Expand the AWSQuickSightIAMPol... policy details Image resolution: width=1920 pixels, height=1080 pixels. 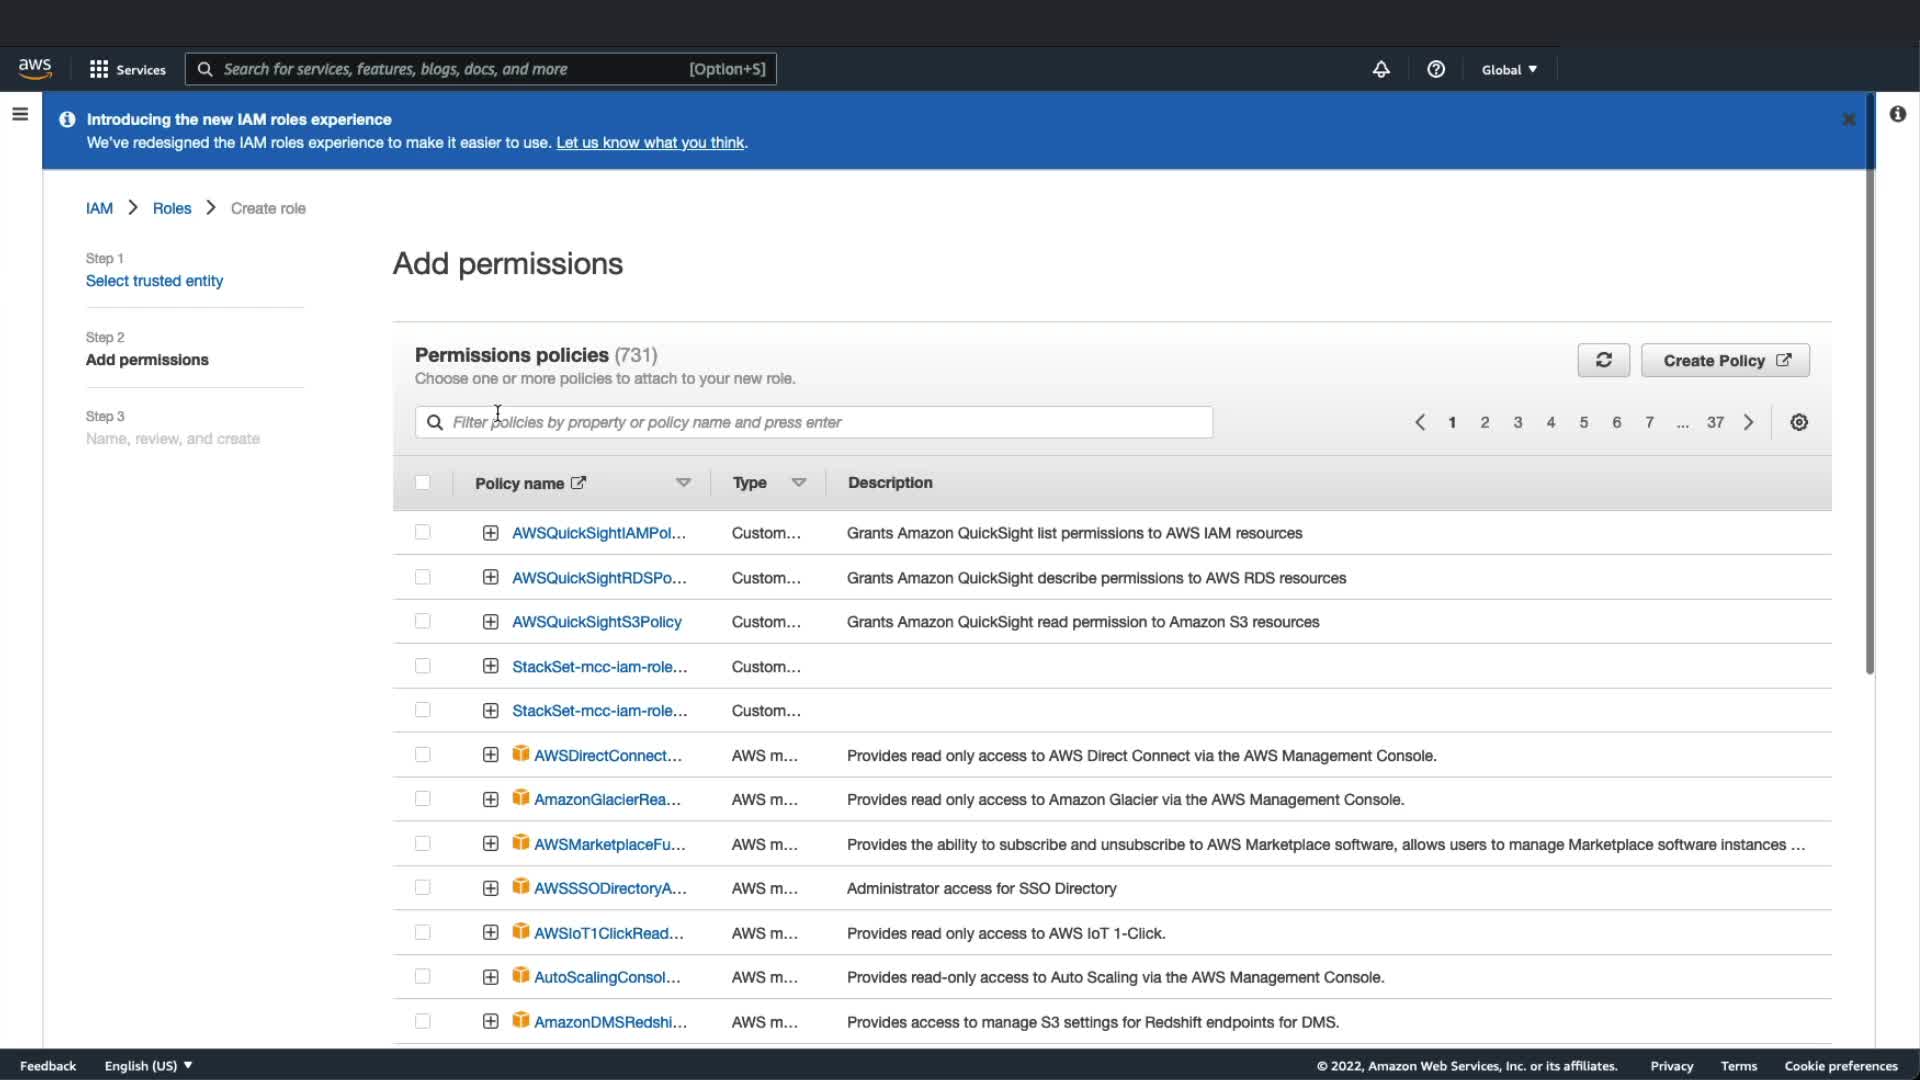pyautogui.click(x=490, y=533)
